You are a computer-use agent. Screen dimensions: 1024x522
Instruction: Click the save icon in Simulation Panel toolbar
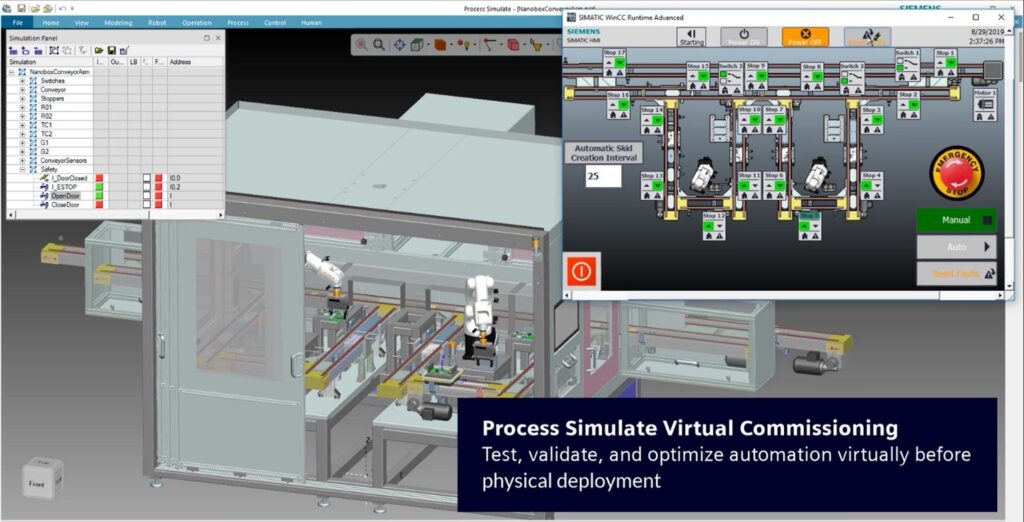112,49
